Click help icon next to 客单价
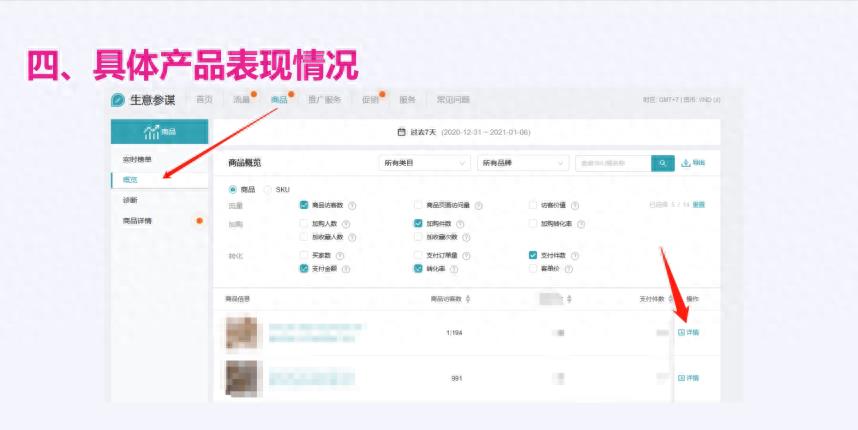This screenshot has width=858, height=430. 569,269
